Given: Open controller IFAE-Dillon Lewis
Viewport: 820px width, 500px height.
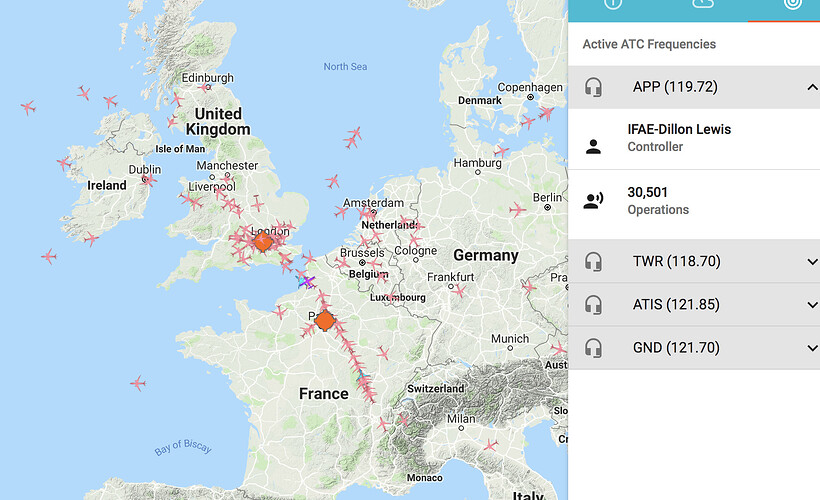Looking at the screenshot, I should pos(679,129).
